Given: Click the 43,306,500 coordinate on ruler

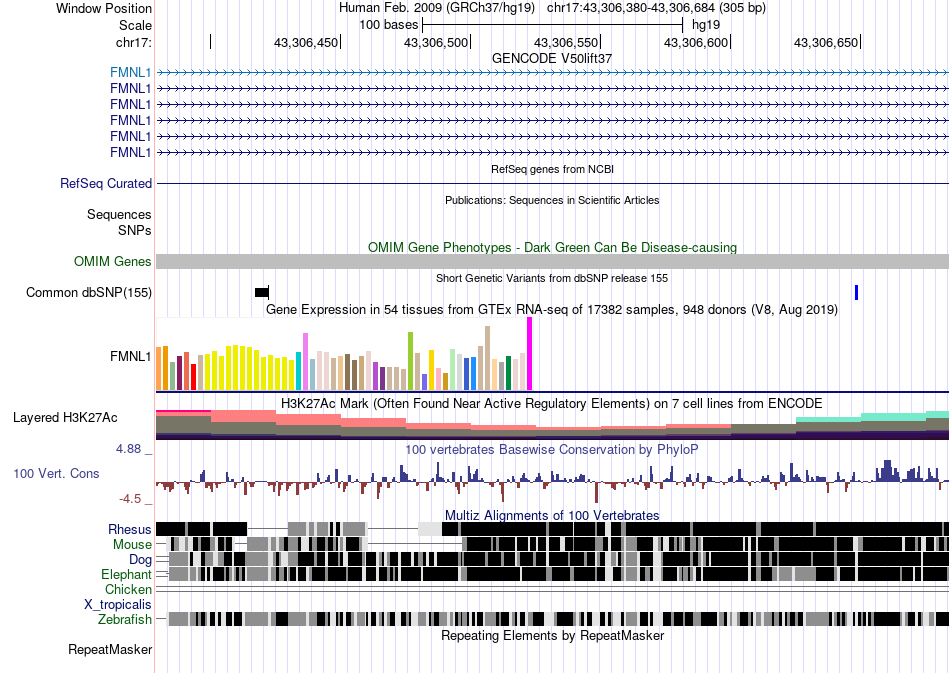Looking at the screenshot, I should pyautogui.click(x=436, y=42).
